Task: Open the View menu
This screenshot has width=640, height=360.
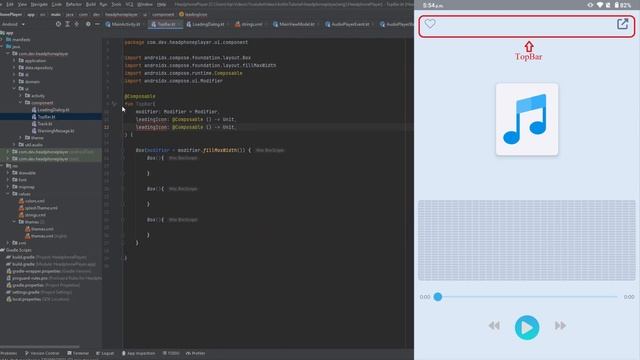Action: 22,4
